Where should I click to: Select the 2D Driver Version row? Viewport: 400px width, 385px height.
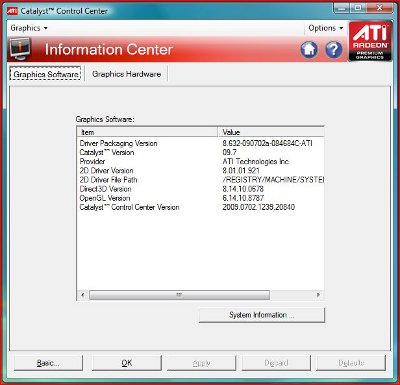pyautogui.click(x=200, y=171)
